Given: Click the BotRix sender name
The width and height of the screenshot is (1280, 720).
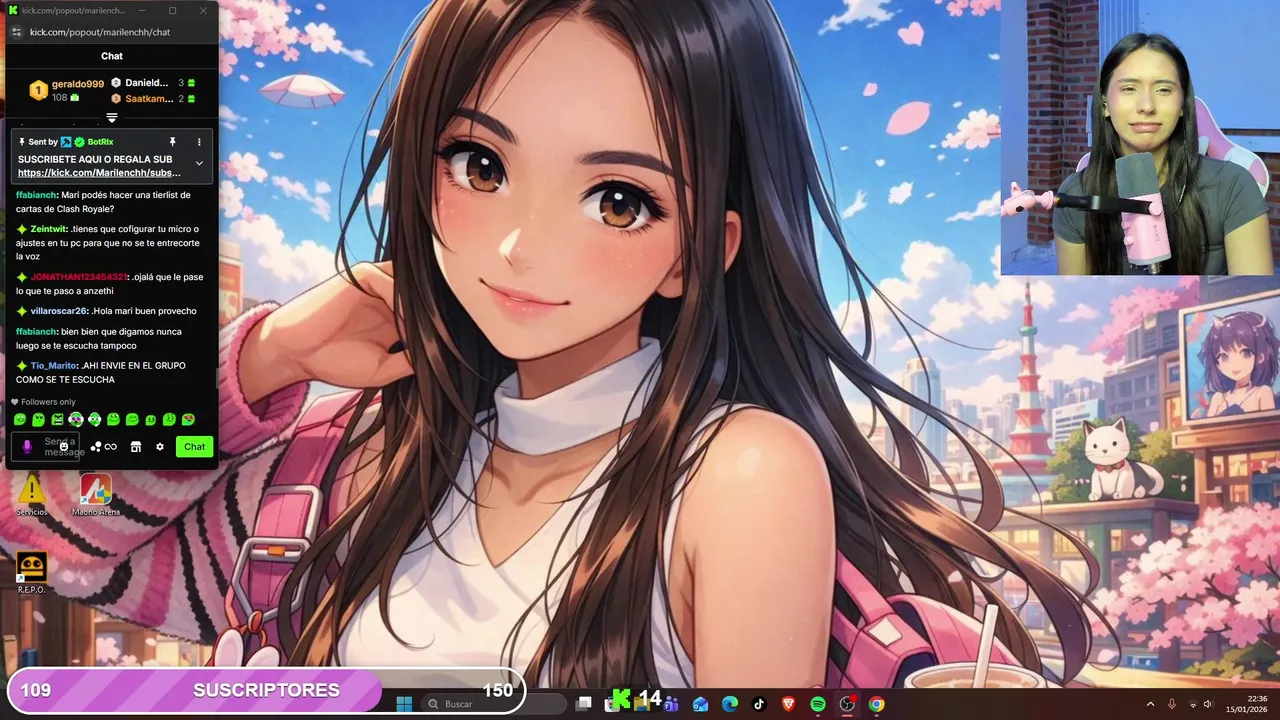Looking at the screenshot, I should click(x=100, y=142).
